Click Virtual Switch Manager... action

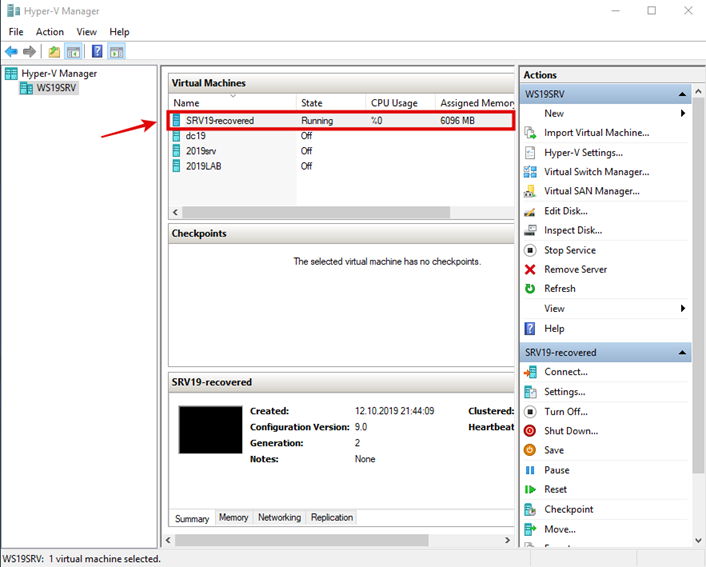(597, 172)
